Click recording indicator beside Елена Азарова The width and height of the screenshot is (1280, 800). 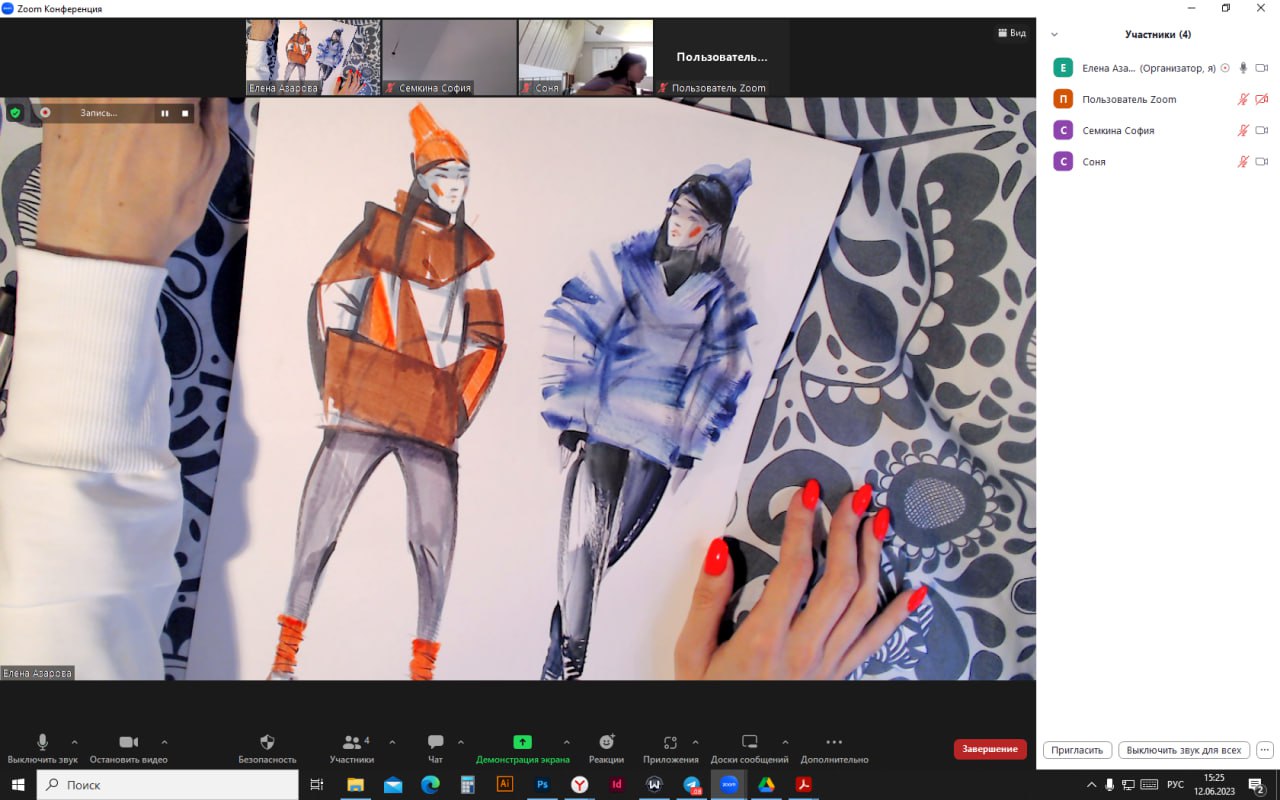point(1225,68)
